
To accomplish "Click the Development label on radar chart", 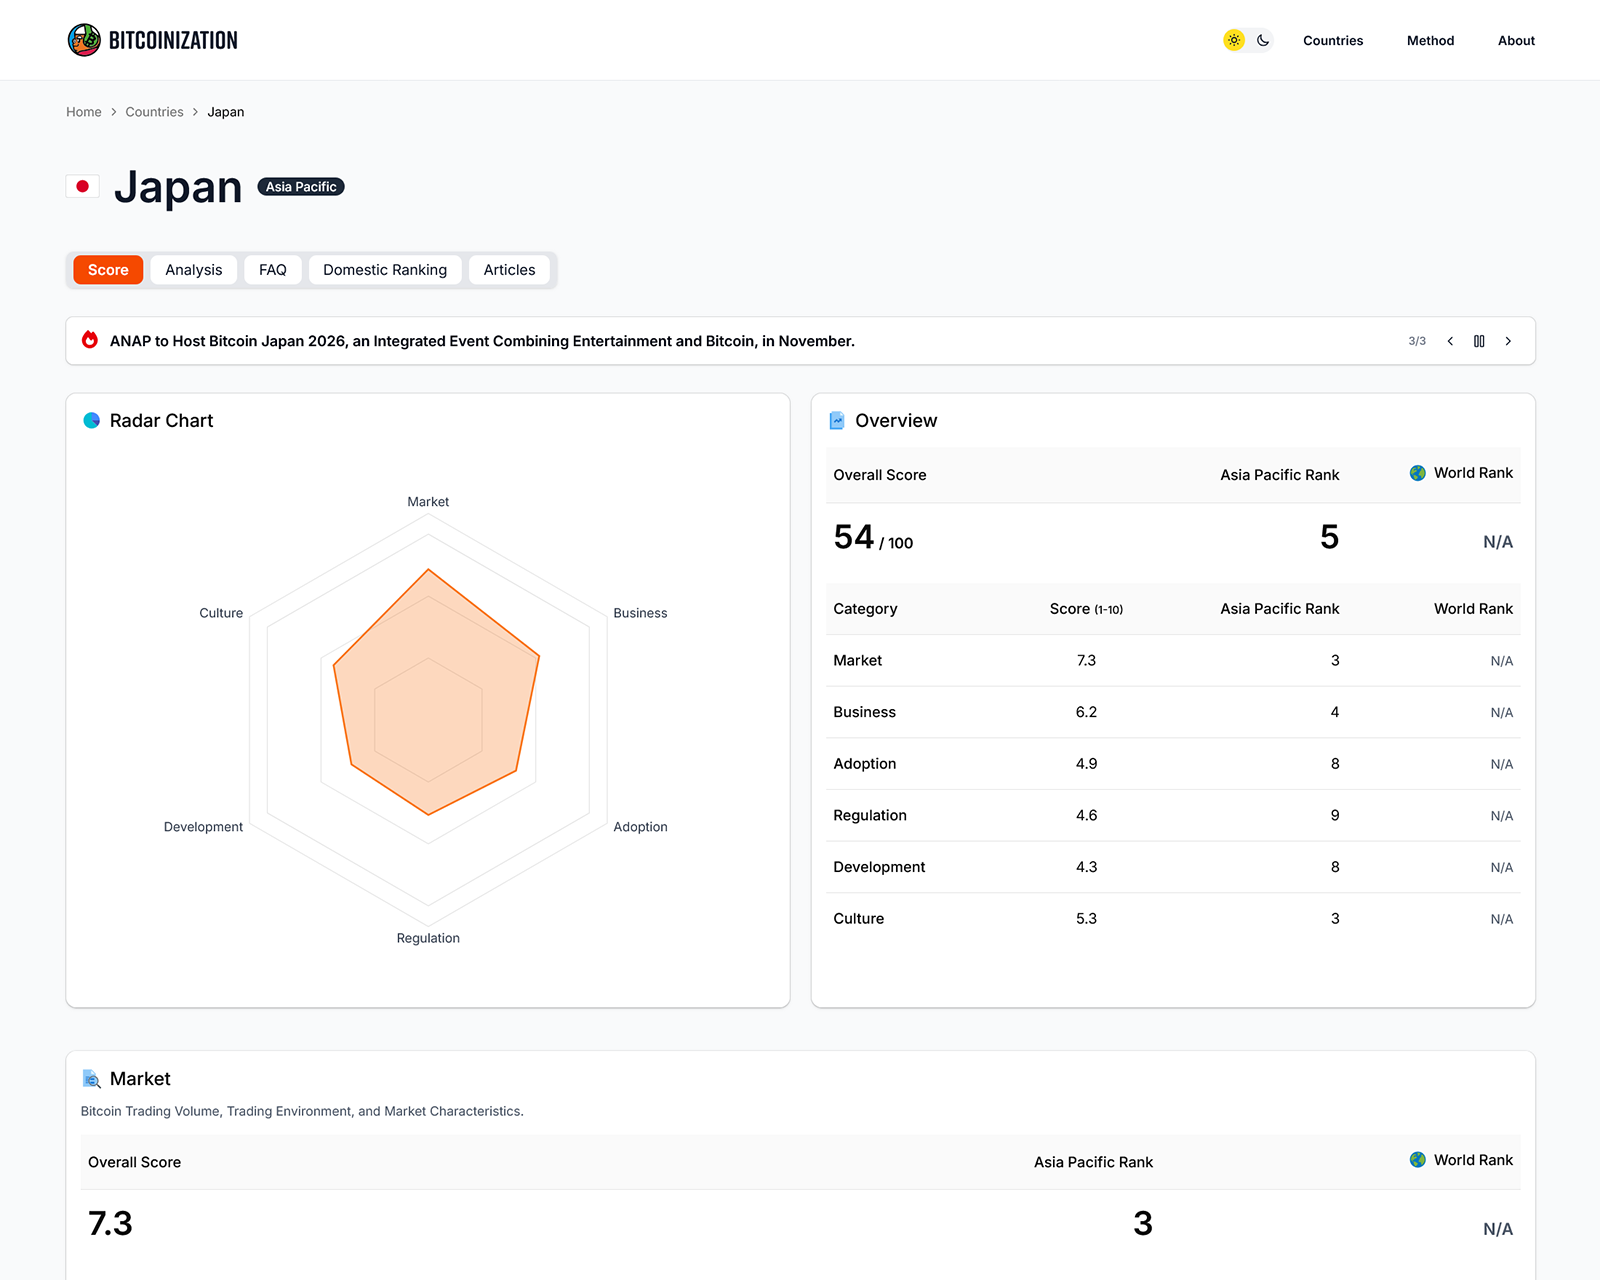I will point(203,827).
